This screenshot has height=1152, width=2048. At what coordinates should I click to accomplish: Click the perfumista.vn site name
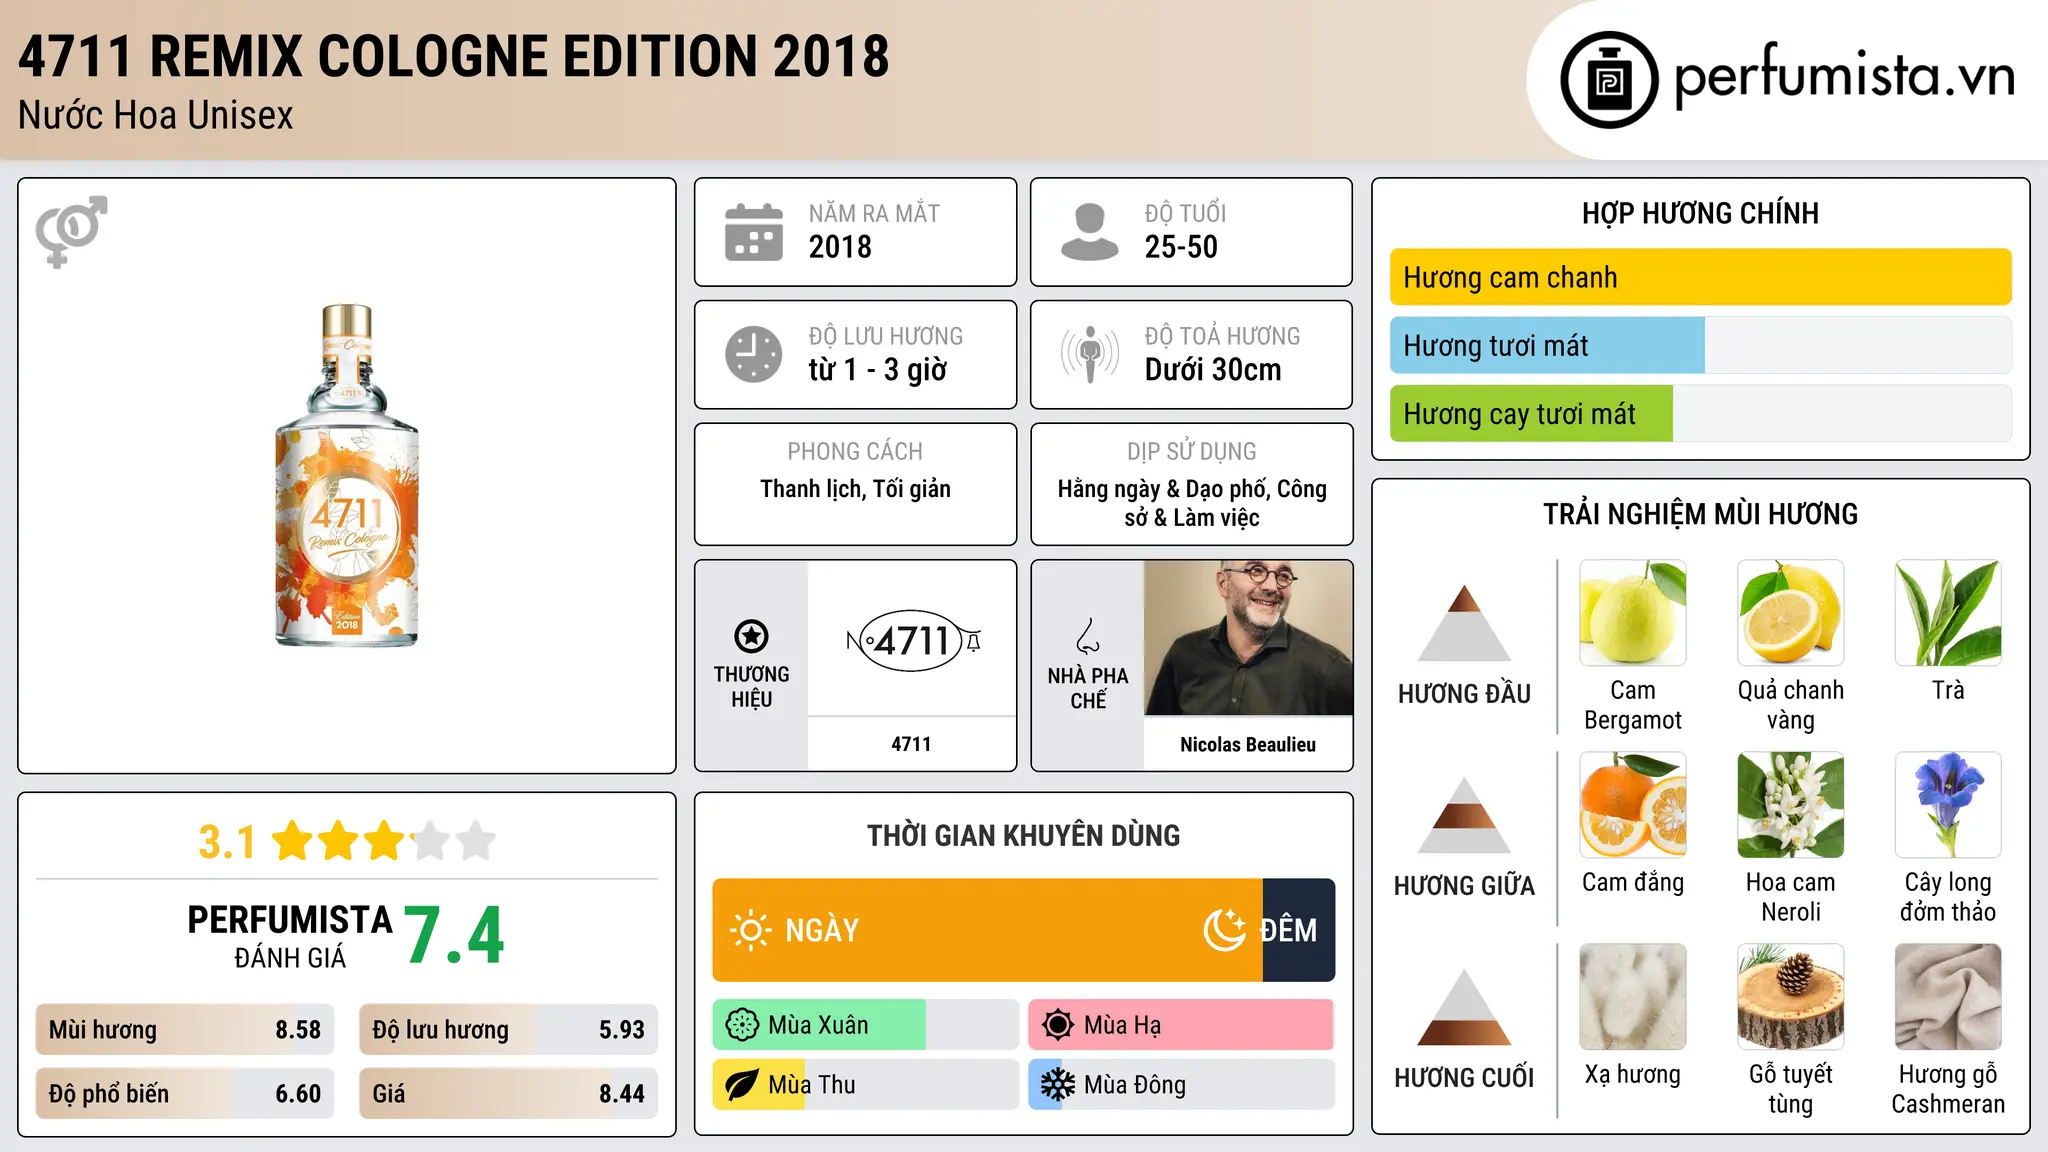pos(1844,78)
